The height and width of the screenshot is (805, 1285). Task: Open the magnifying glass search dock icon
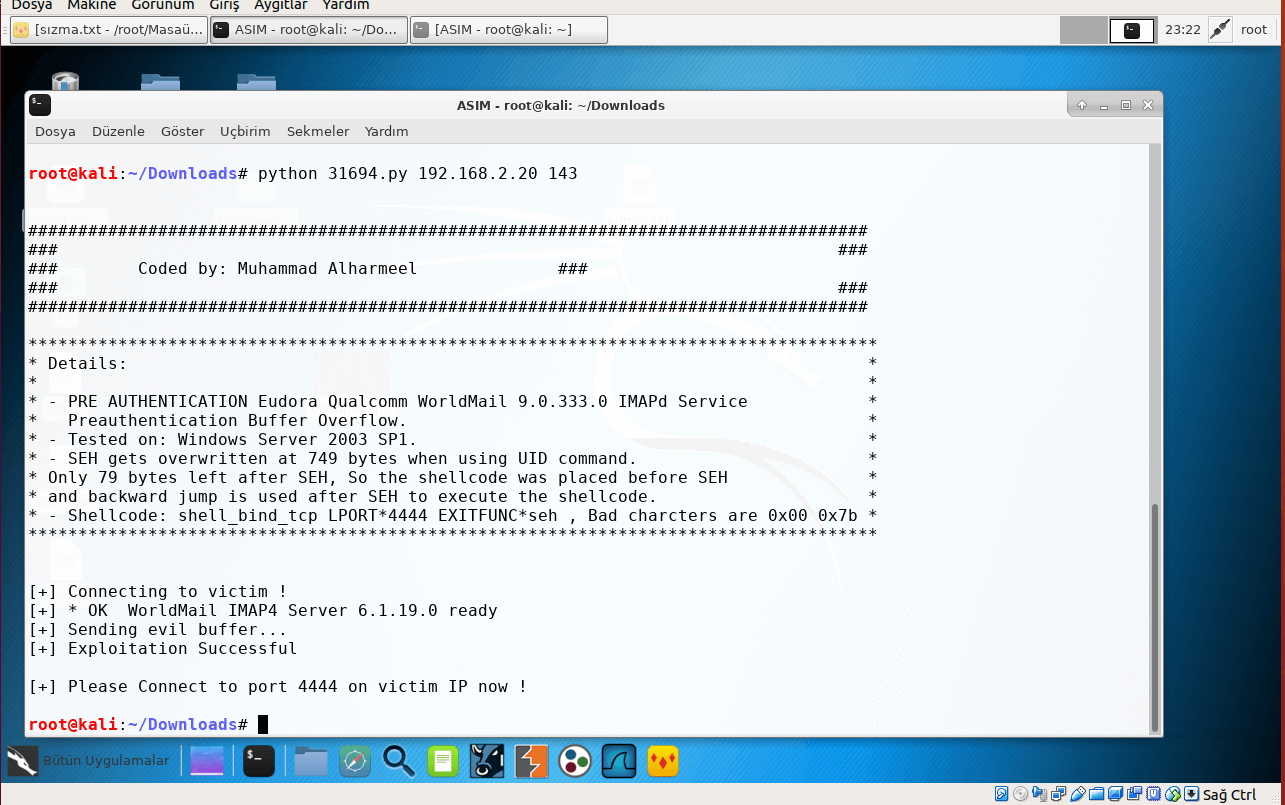[x=399, y=761]
